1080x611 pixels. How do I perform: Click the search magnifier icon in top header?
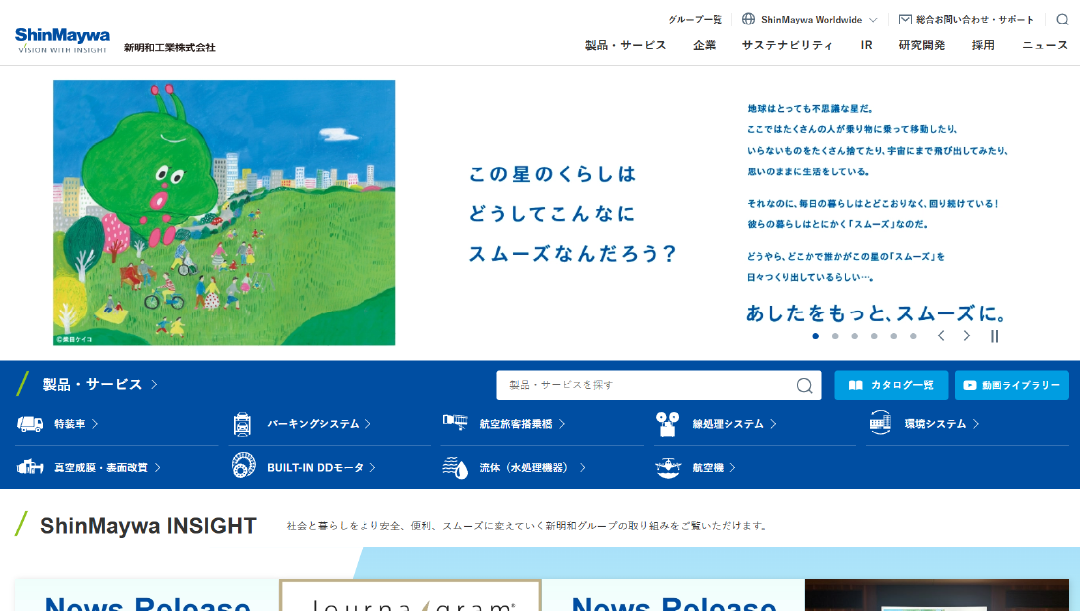click(x=1062, y=19)
